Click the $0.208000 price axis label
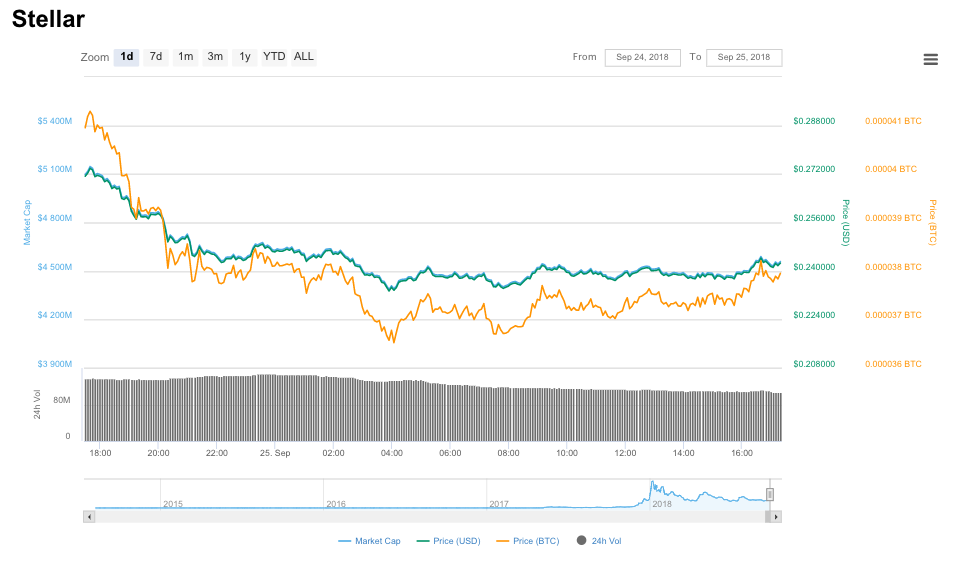Image resolution: width=956 pixels, height=564 pixels. coord(814,364)
